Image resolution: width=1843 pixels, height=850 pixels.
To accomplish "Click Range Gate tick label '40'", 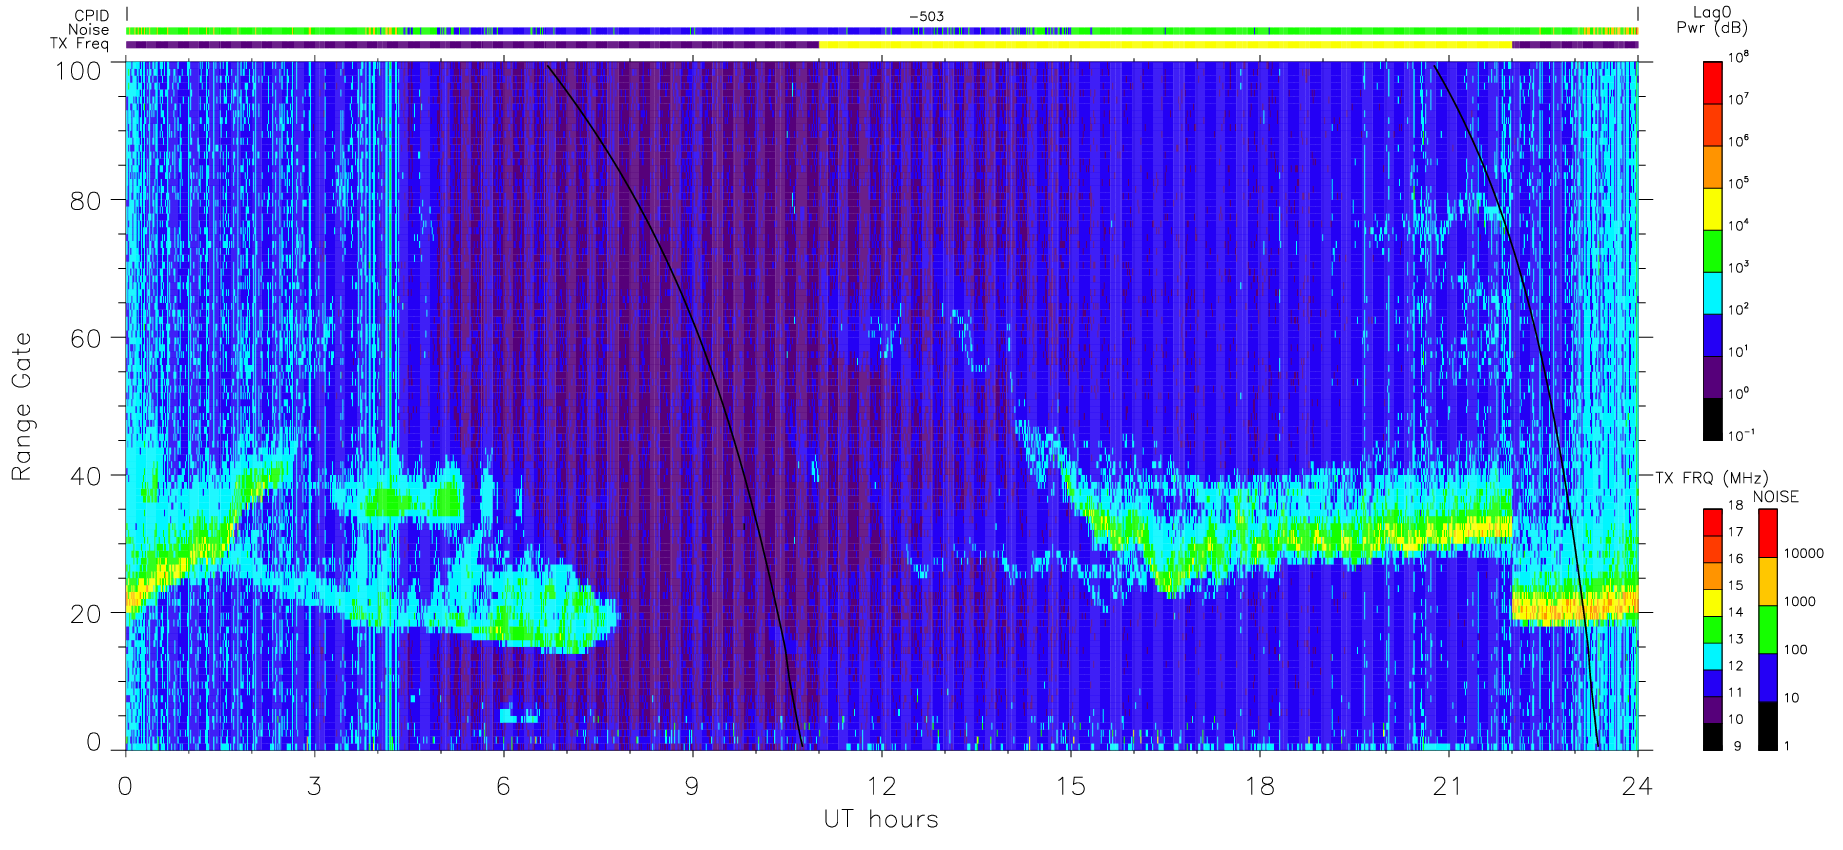I will point(86,476).
